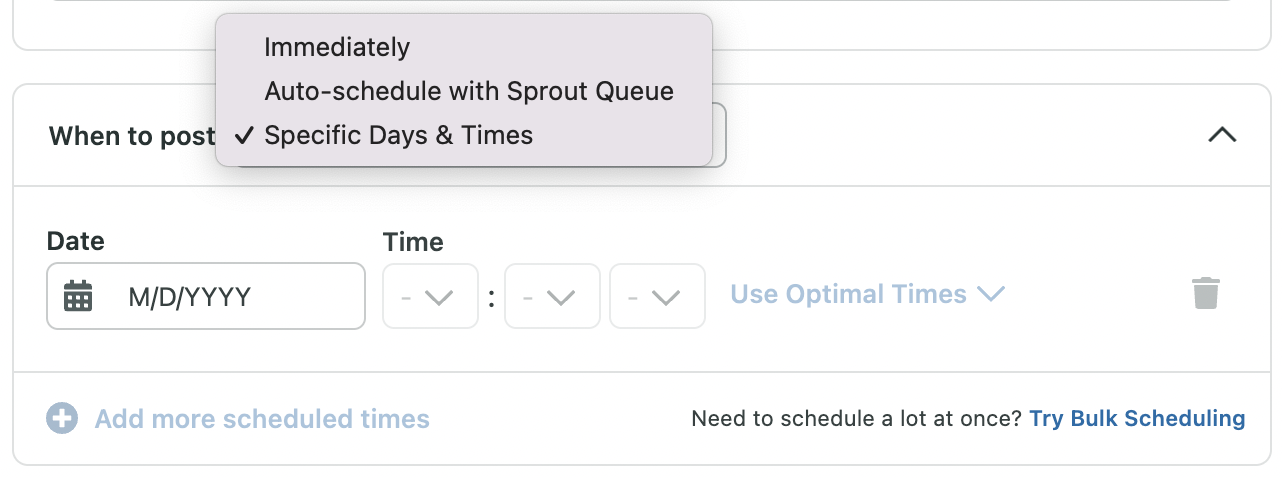Click the chevron arrow after Use Optimal Times

click(990, 294)
